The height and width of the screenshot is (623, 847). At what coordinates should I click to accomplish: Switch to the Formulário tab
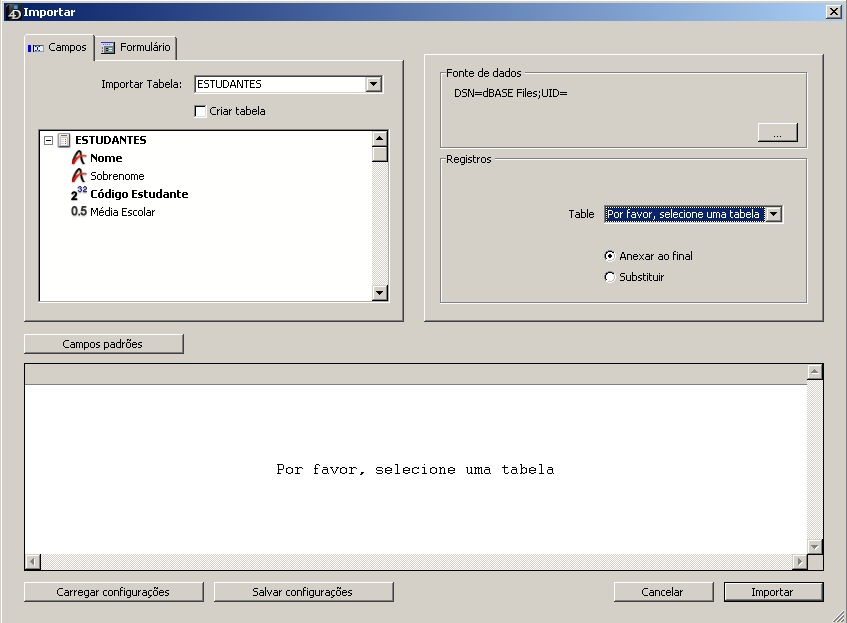(x=136, y=48)
